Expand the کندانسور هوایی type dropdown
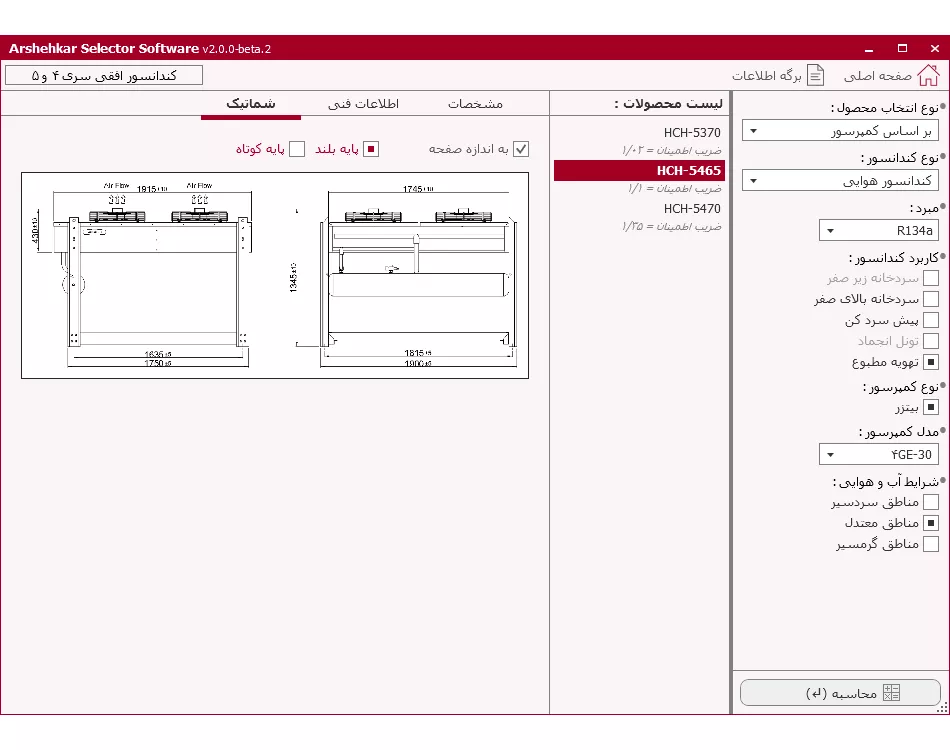Image resolution: width=950 pixels, height=750 pixels. [840, 181]
